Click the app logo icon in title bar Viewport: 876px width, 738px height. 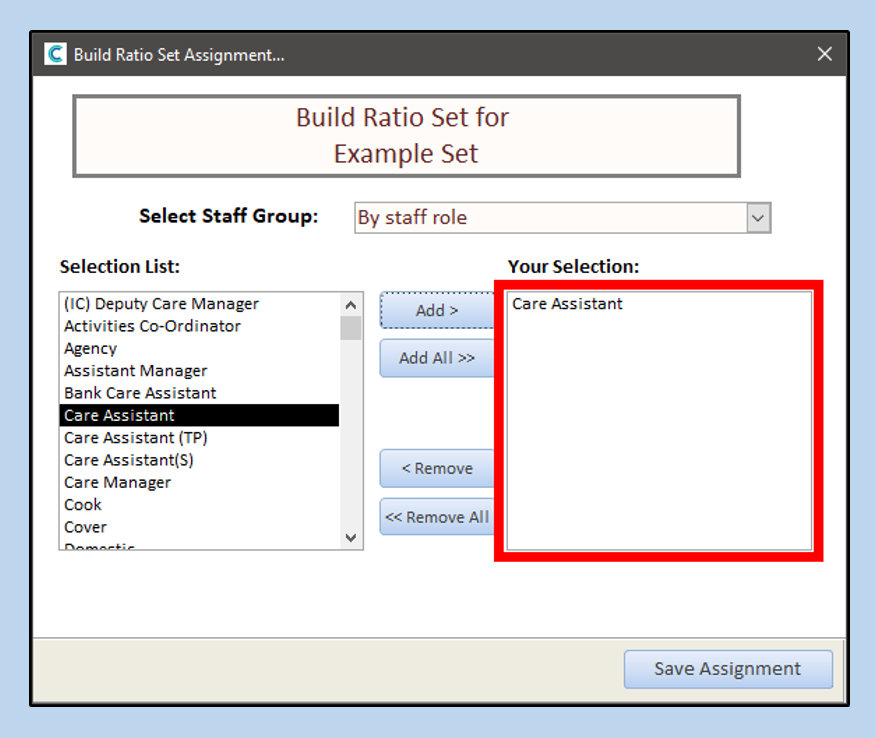click(x=56, y=54)
